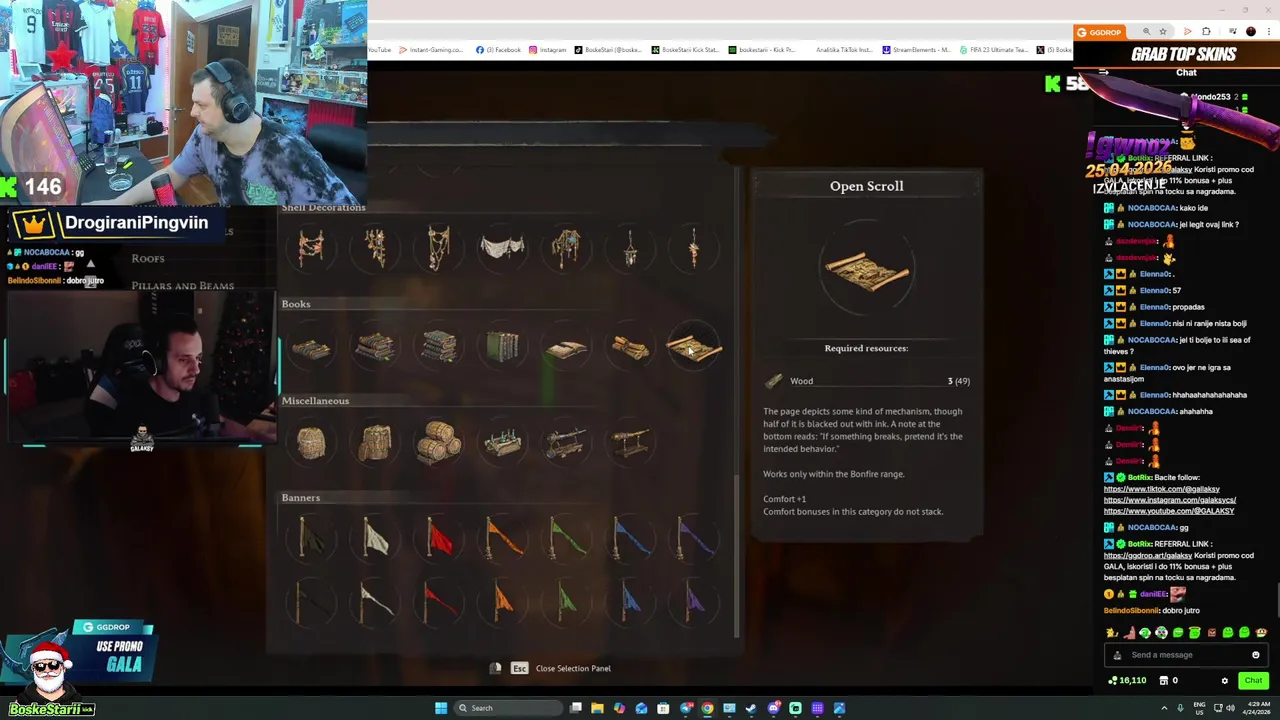Pick the bottle rack item in Miscellaneous
Screen dimensions: 1280x720
click(x=503, y=442)
